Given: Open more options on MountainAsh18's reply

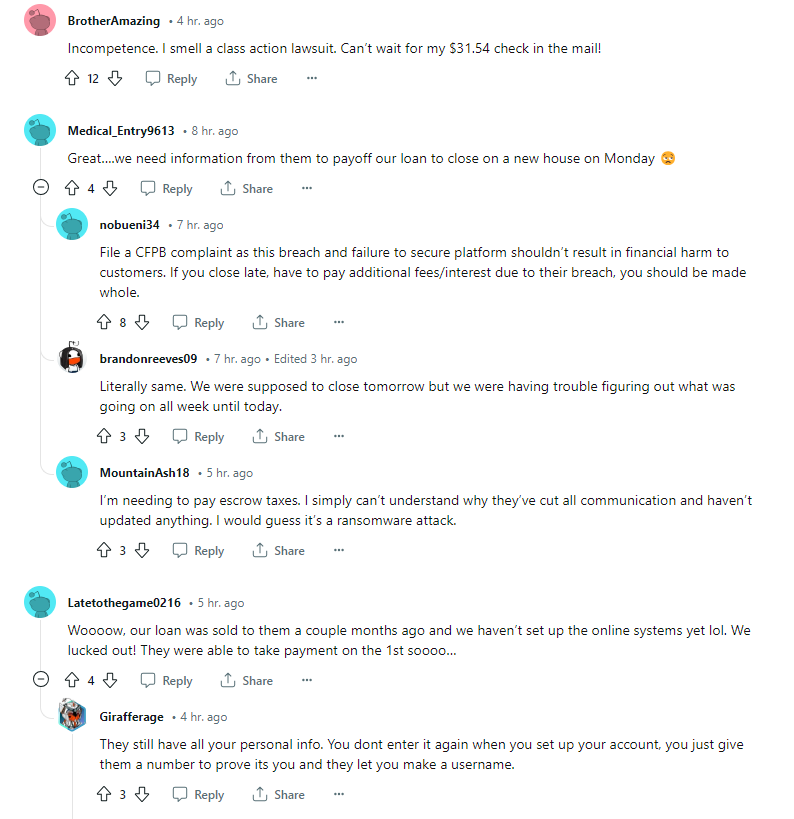Looking at the screenshot, I should pos(339,550).
